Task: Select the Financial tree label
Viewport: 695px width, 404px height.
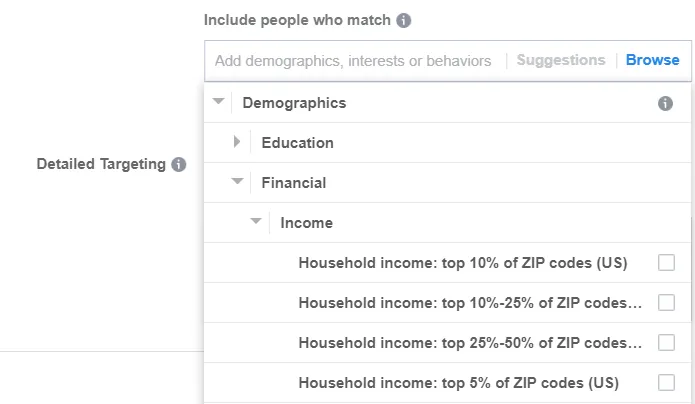Action: [x=294, y=183]
